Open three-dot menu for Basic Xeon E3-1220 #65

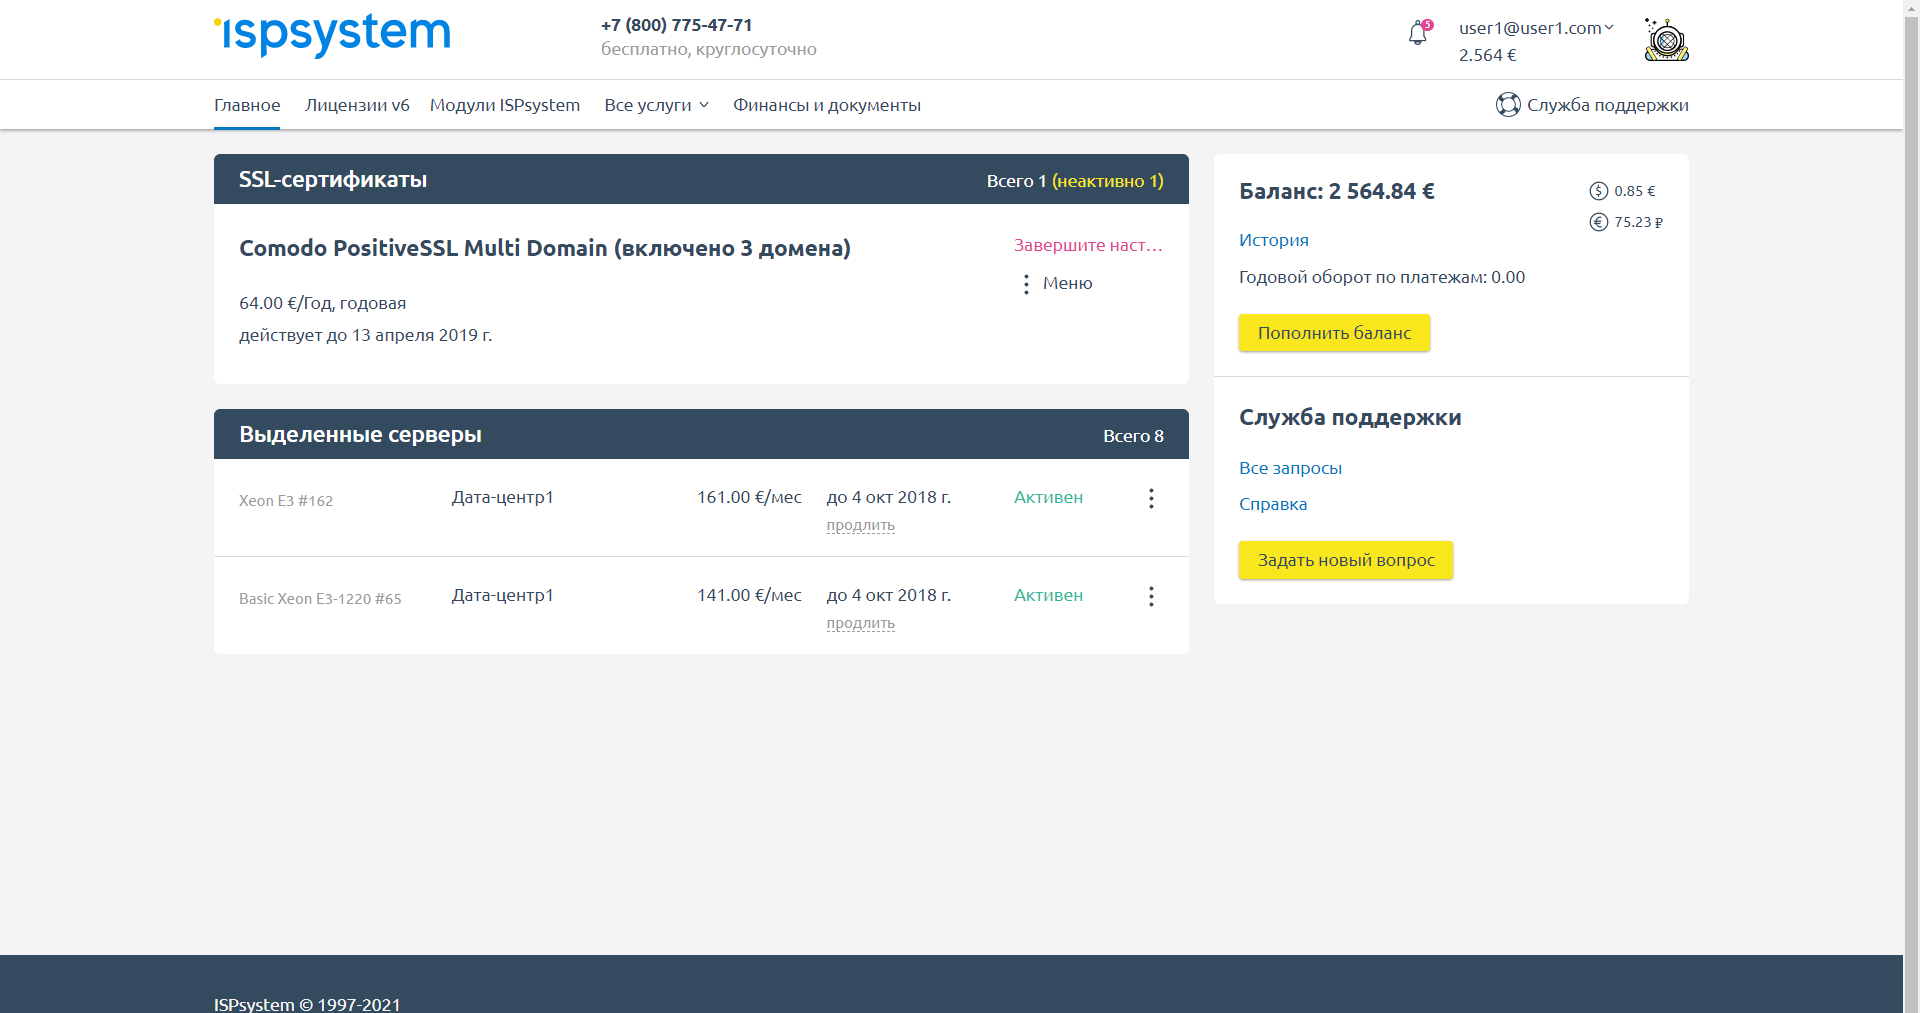tap(1151, 597)
